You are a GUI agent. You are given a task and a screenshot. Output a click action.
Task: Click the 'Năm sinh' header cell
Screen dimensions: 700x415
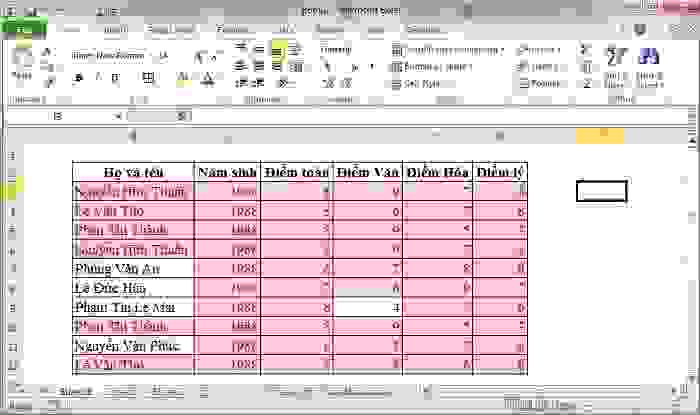coord(227,172)
